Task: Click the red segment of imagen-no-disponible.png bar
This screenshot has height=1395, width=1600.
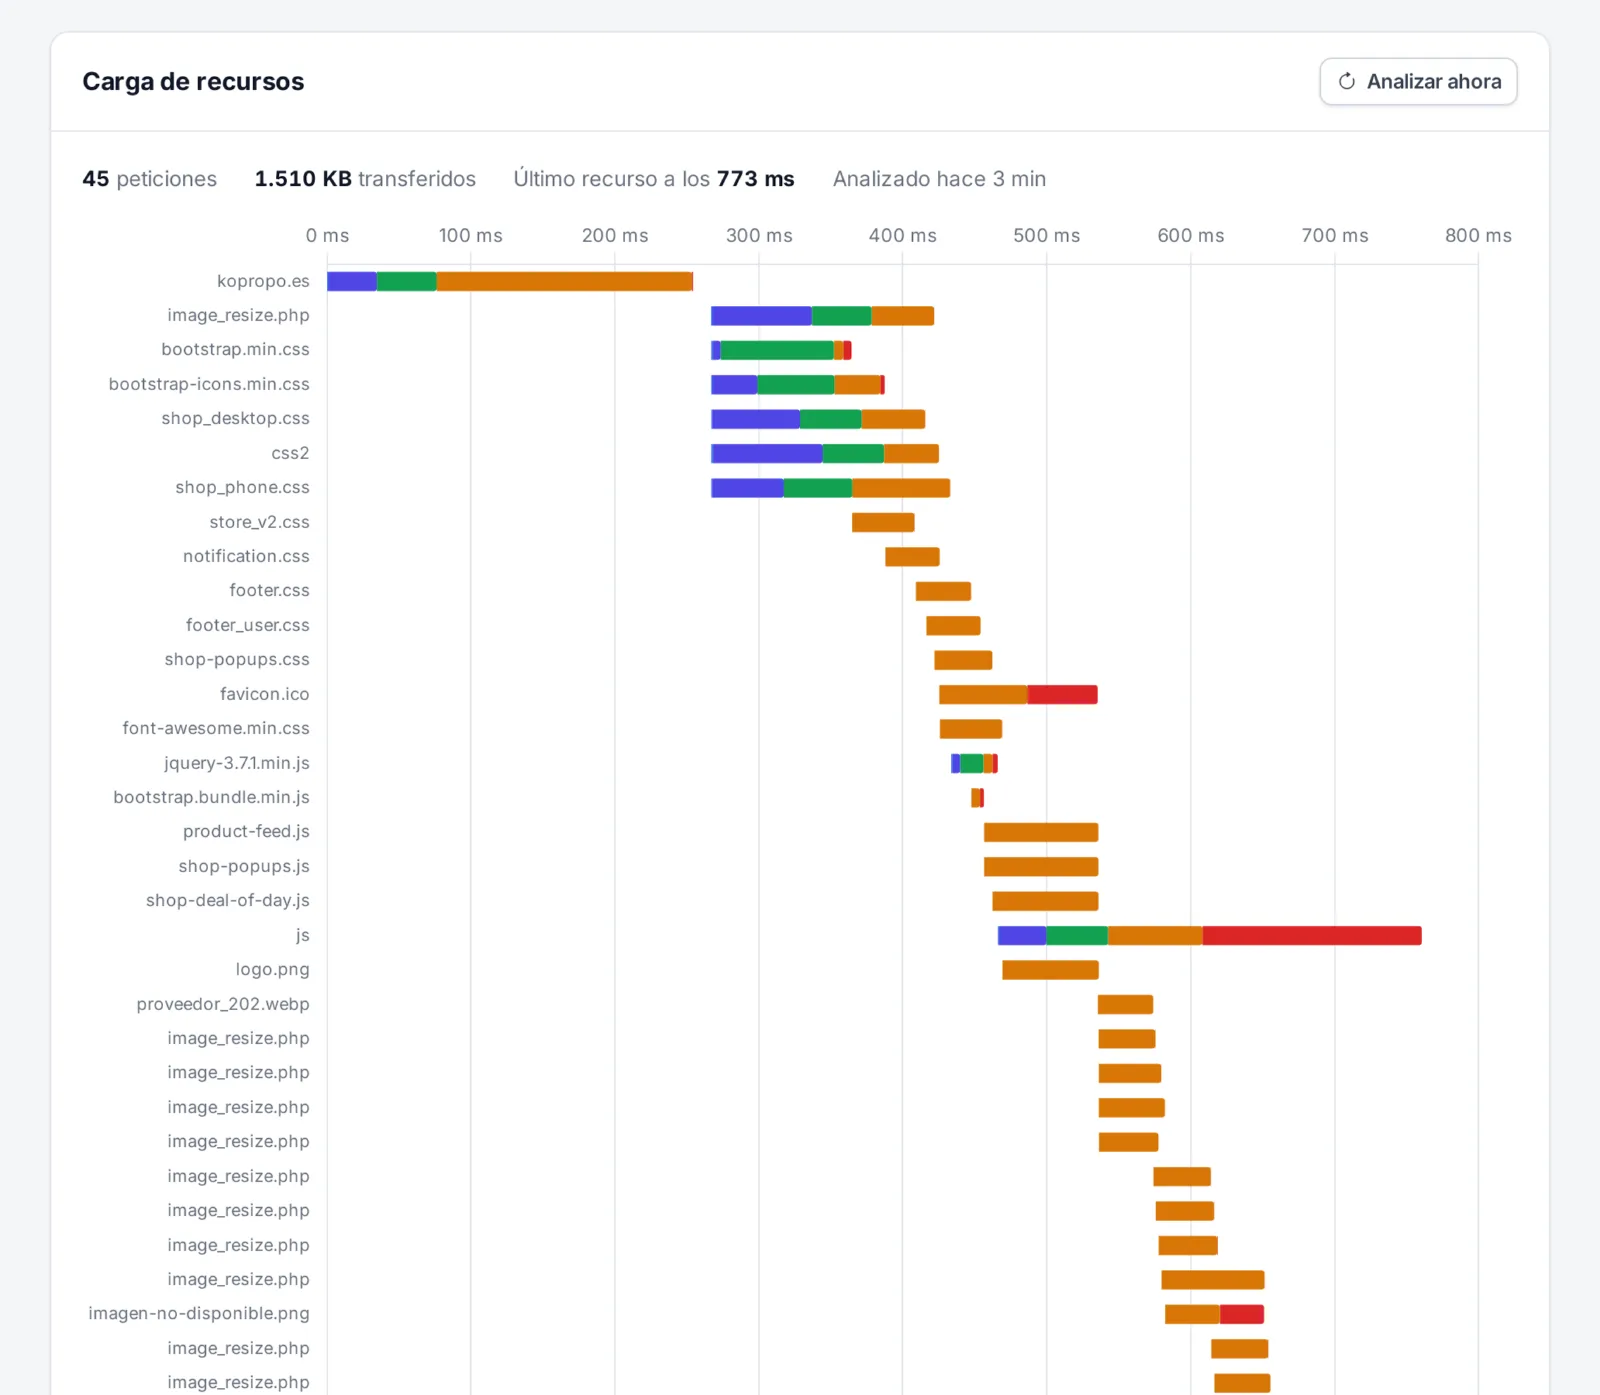Action: pyautogui.click(x=1242, y=1314)
